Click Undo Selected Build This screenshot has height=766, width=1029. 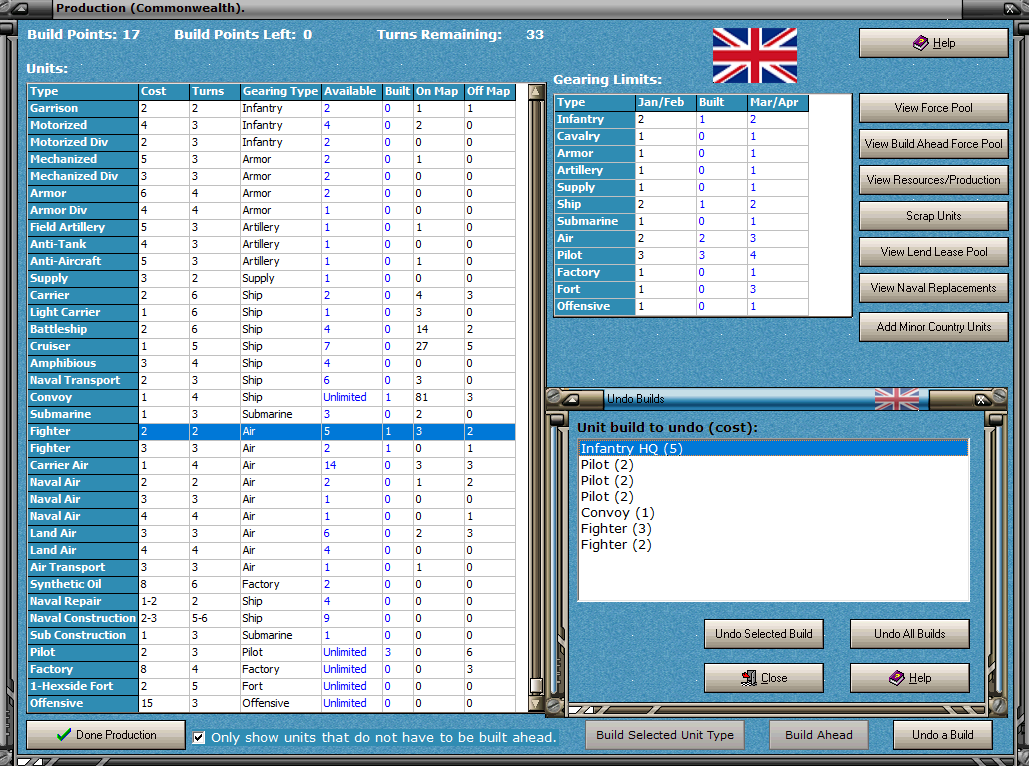click(x=763, y=634)
